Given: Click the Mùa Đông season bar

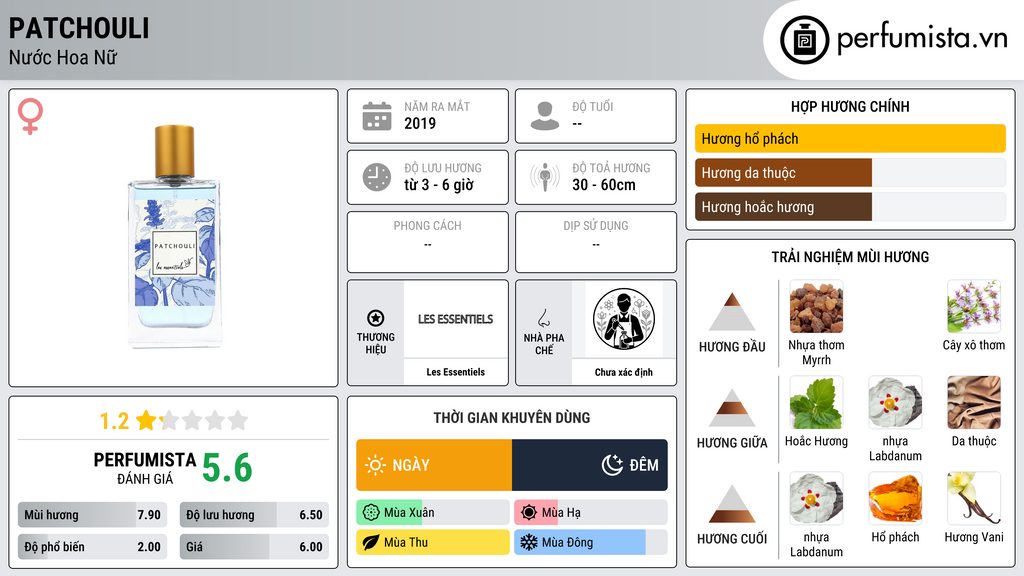Looking at the screenshot, I should pyautogui.click(x=591, y=542).
